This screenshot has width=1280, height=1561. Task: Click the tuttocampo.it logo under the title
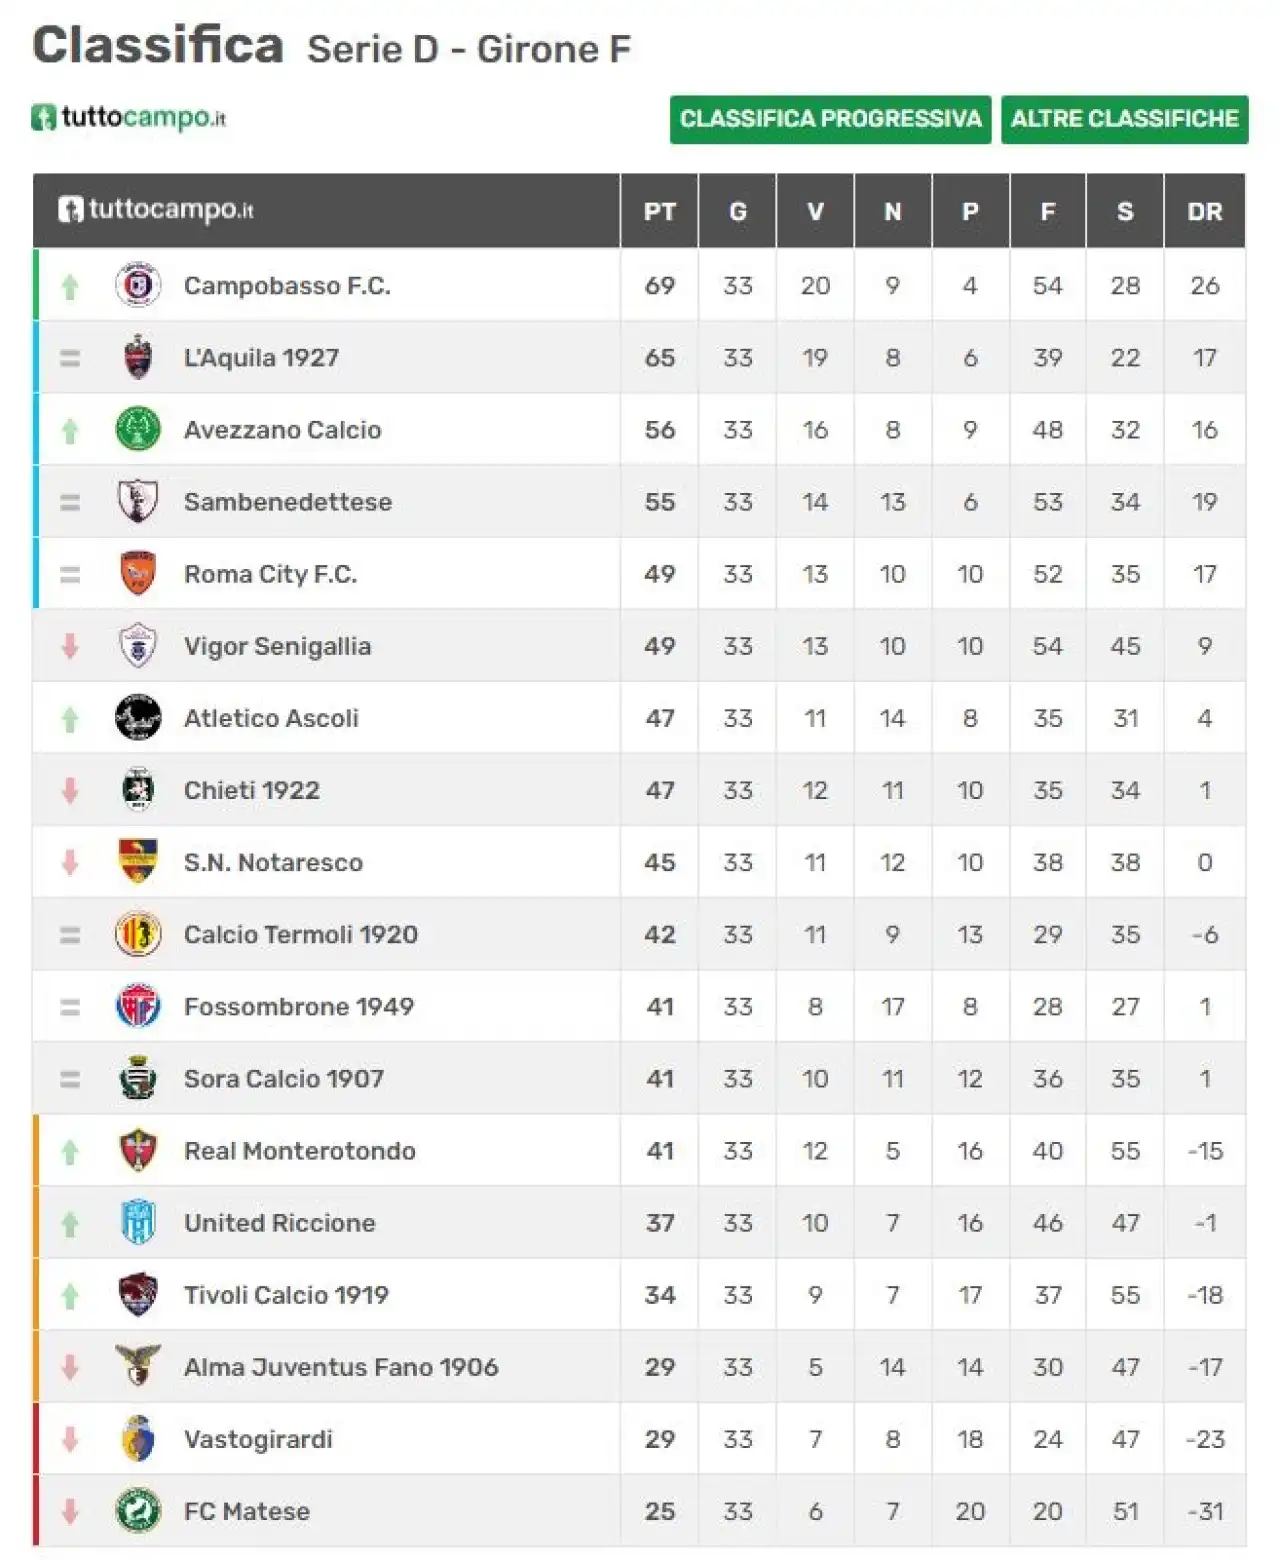coord(129,117)
